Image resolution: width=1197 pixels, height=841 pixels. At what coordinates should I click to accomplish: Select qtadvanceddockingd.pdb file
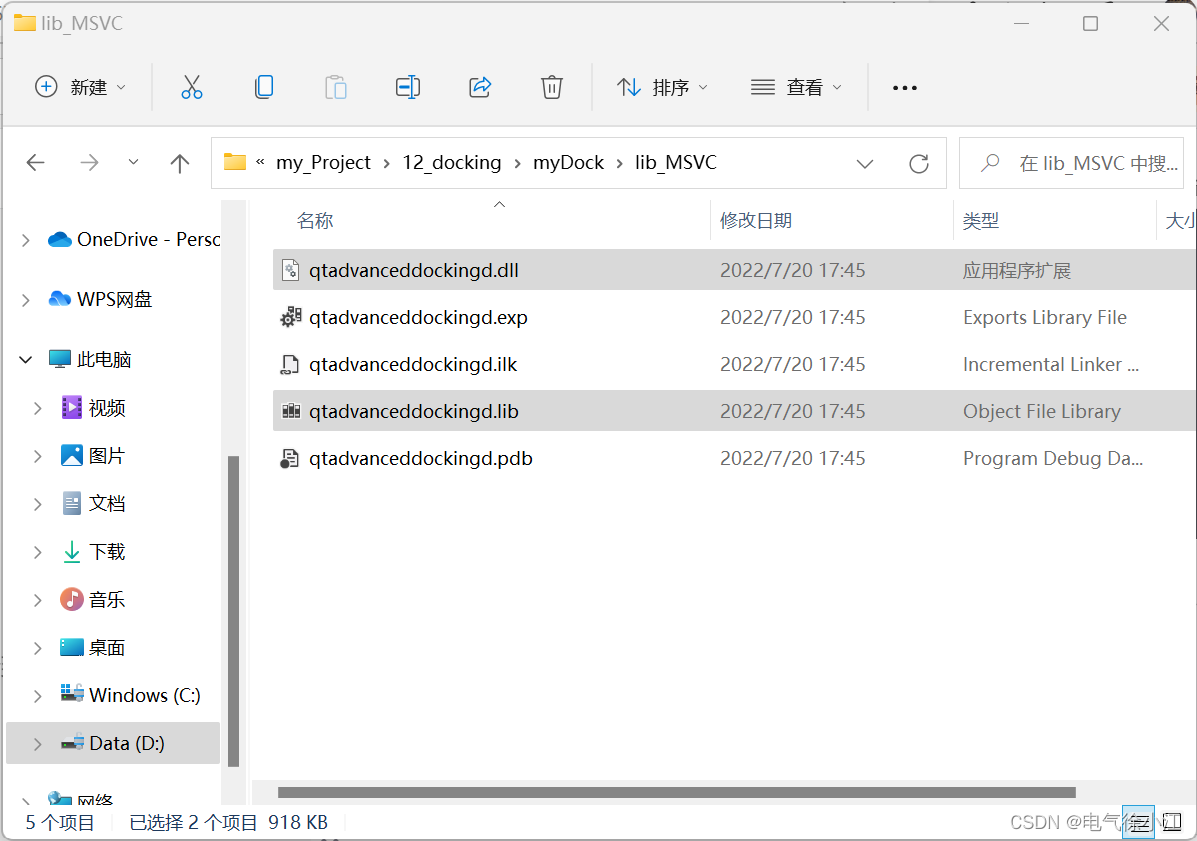pyautogui.click(x=420, y=458)
